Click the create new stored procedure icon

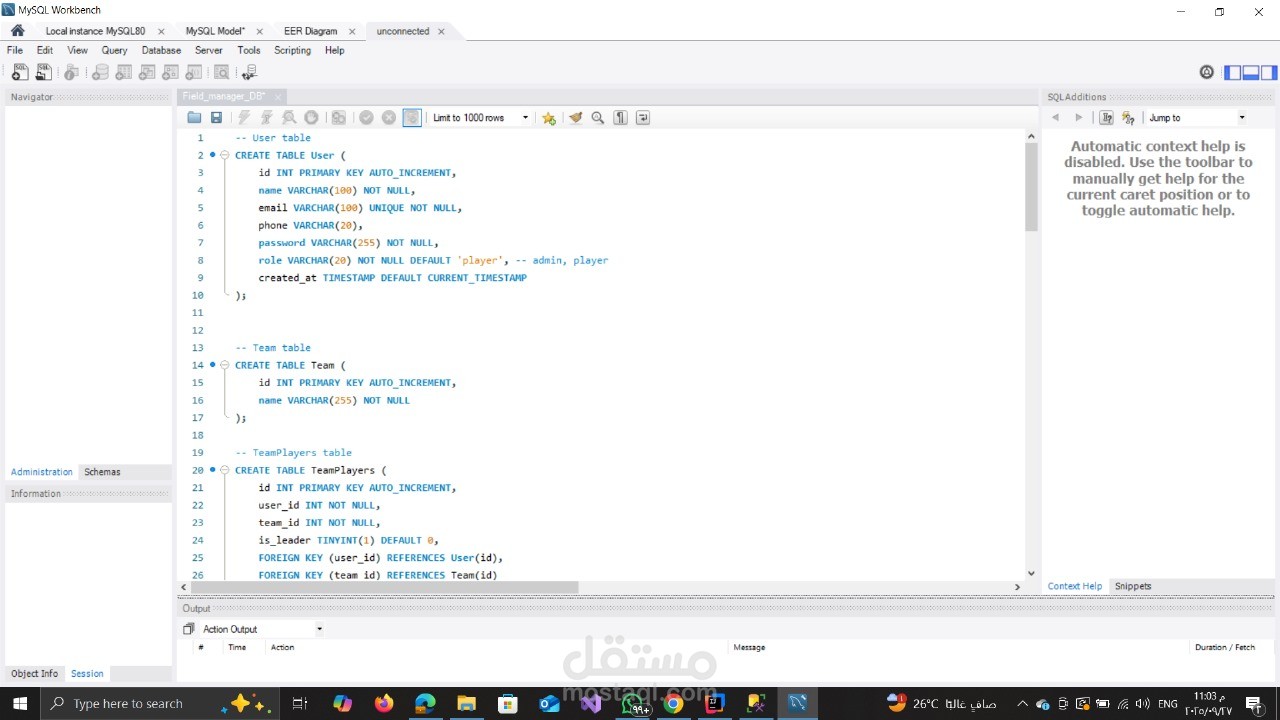(170, 72)
